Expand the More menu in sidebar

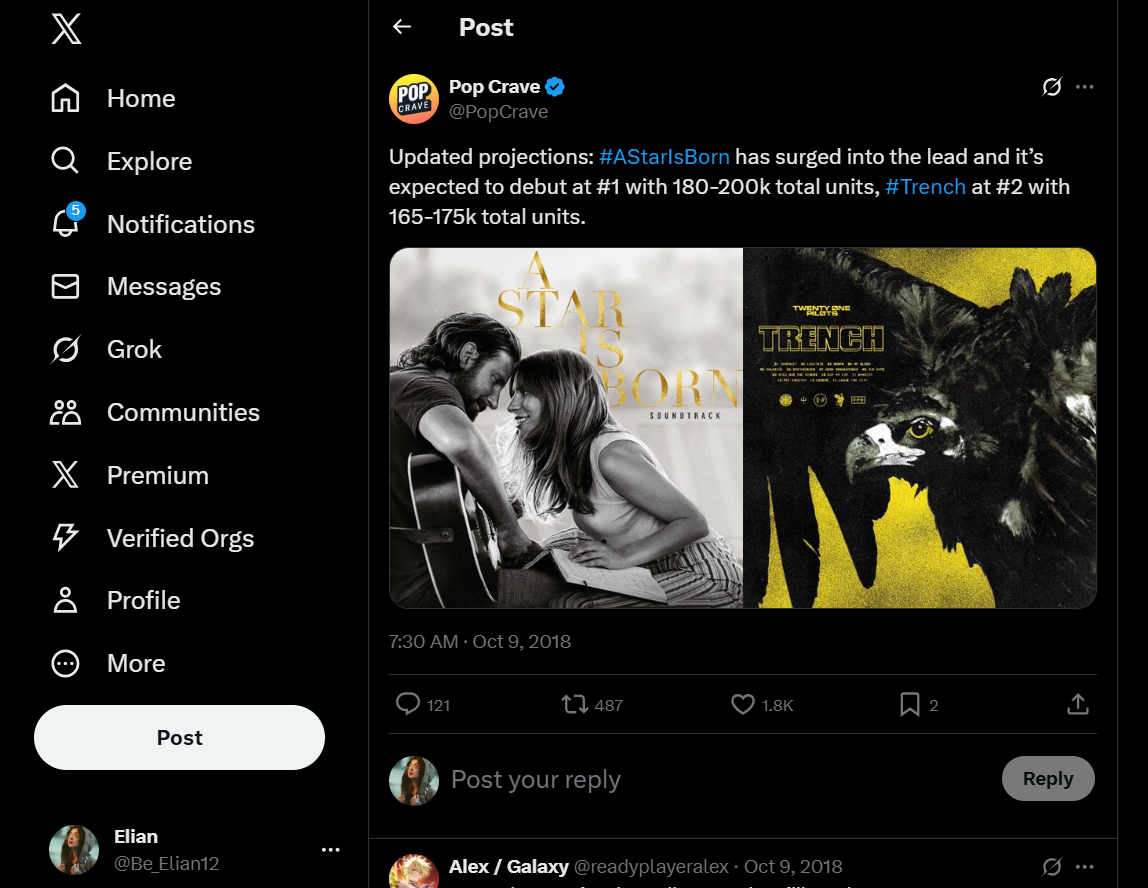(x=66, y=663)
